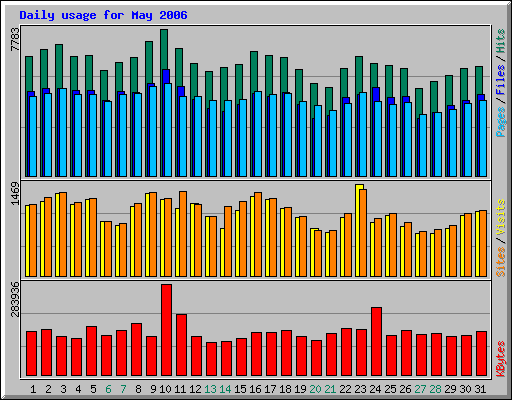Click day label 16 on the x-axis
Screen dimensions: 512x400
click(255, 389)
